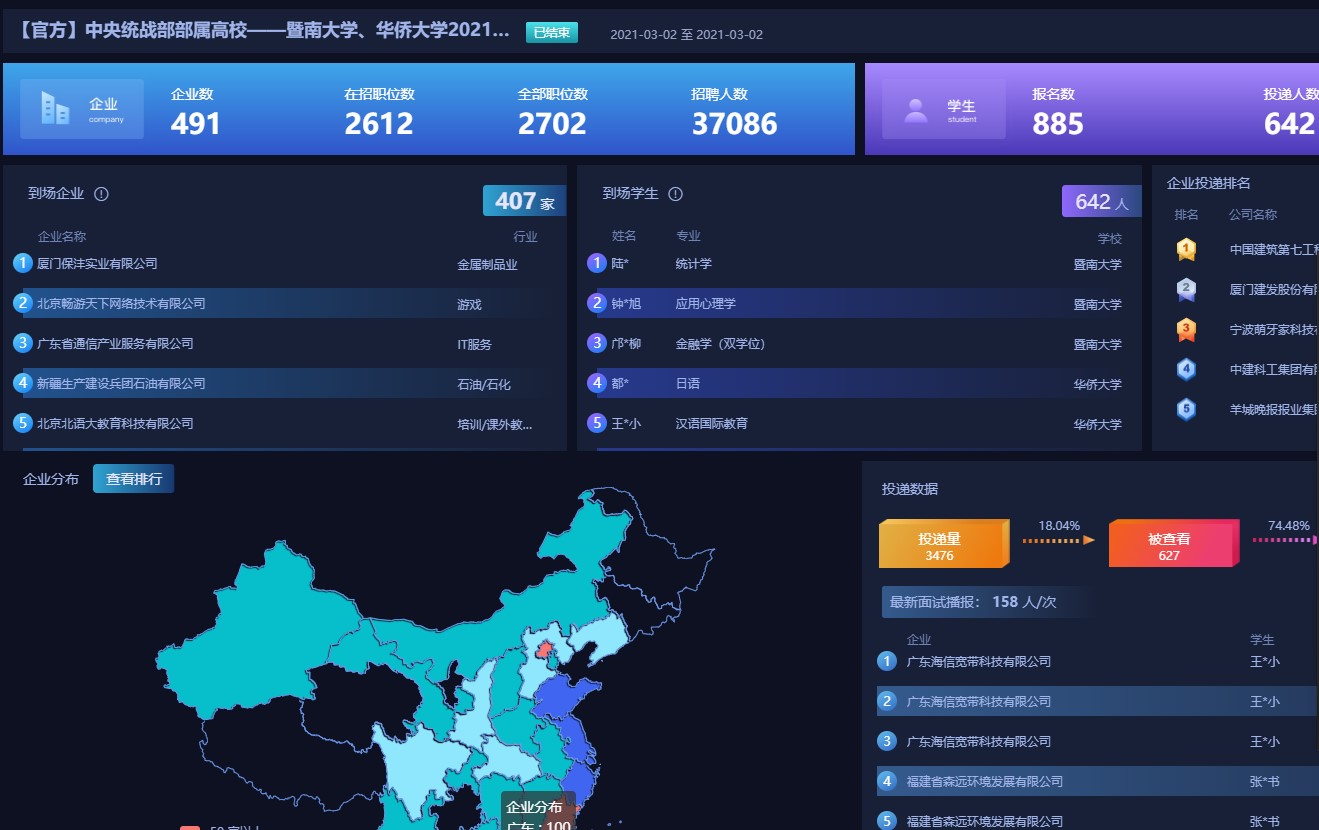Click the date range 2021-03-02 至 2021-03-02

[x=686, y=35]
